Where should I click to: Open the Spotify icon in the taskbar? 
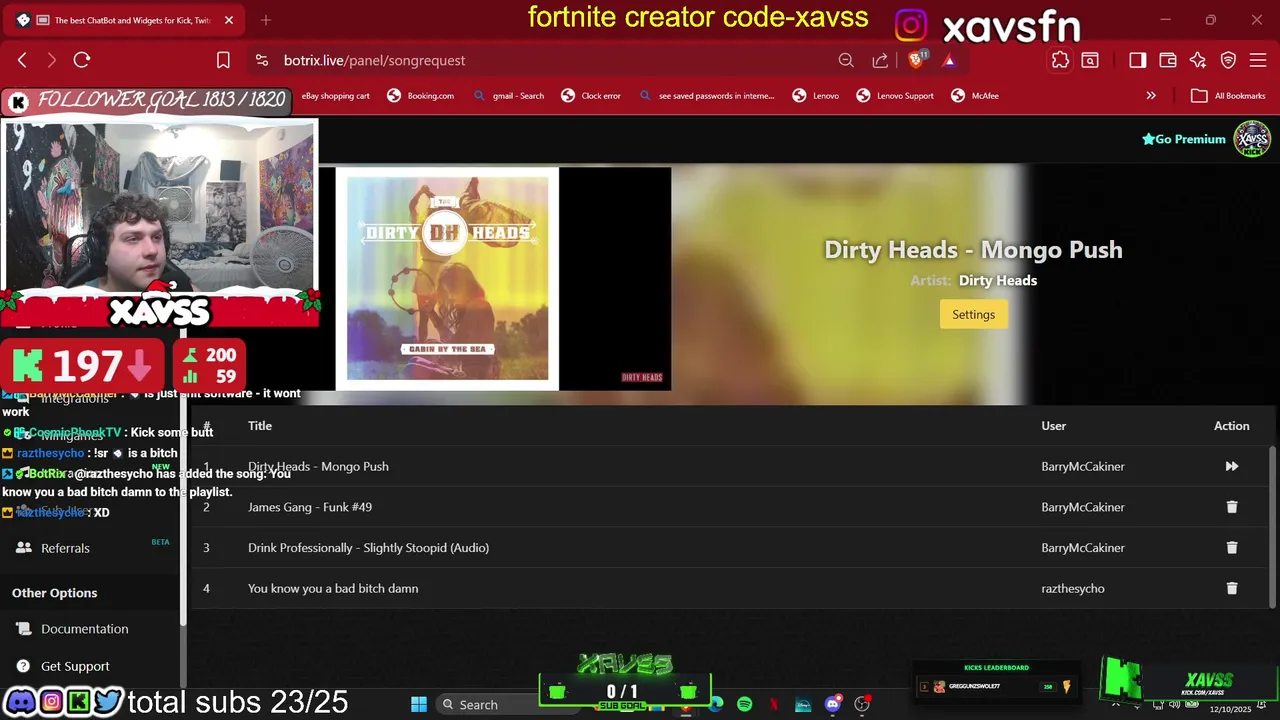click(x=744, y=704)
